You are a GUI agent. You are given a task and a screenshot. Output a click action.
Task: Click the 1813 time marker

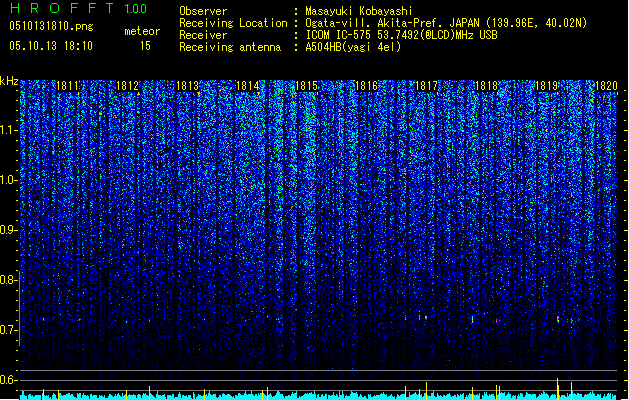(x=188, y=86)
